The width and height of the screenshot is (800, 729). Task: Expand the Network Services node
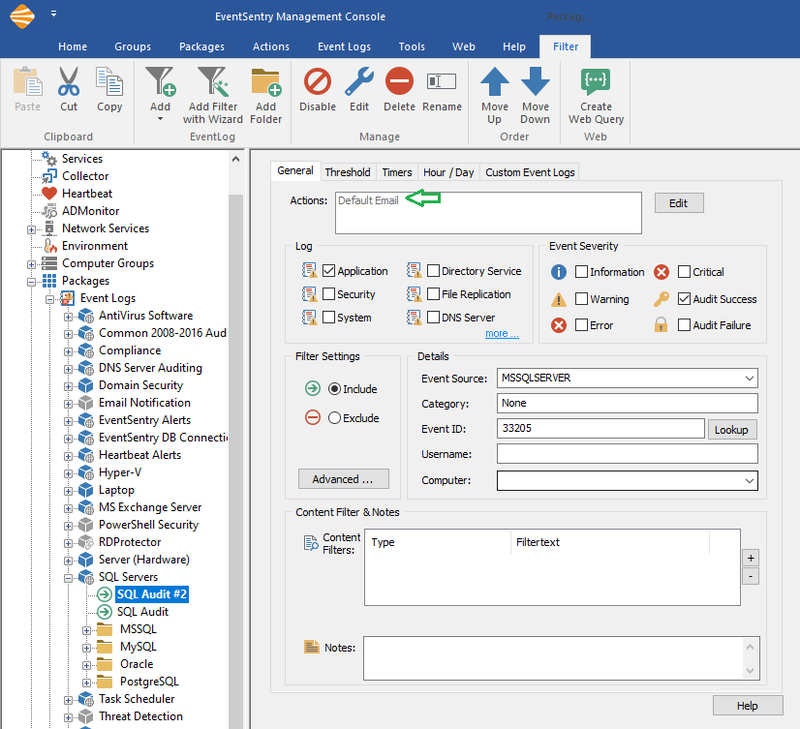pyautogui.click(x=32, y=230)
